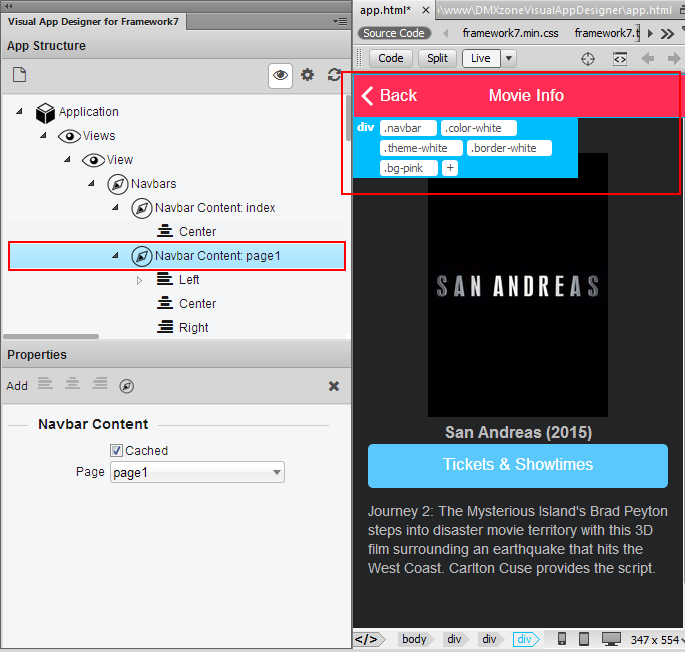Click the Views eye icon in tree
The height and width of the screenshot is (652, 685).
tap(69, 136)
